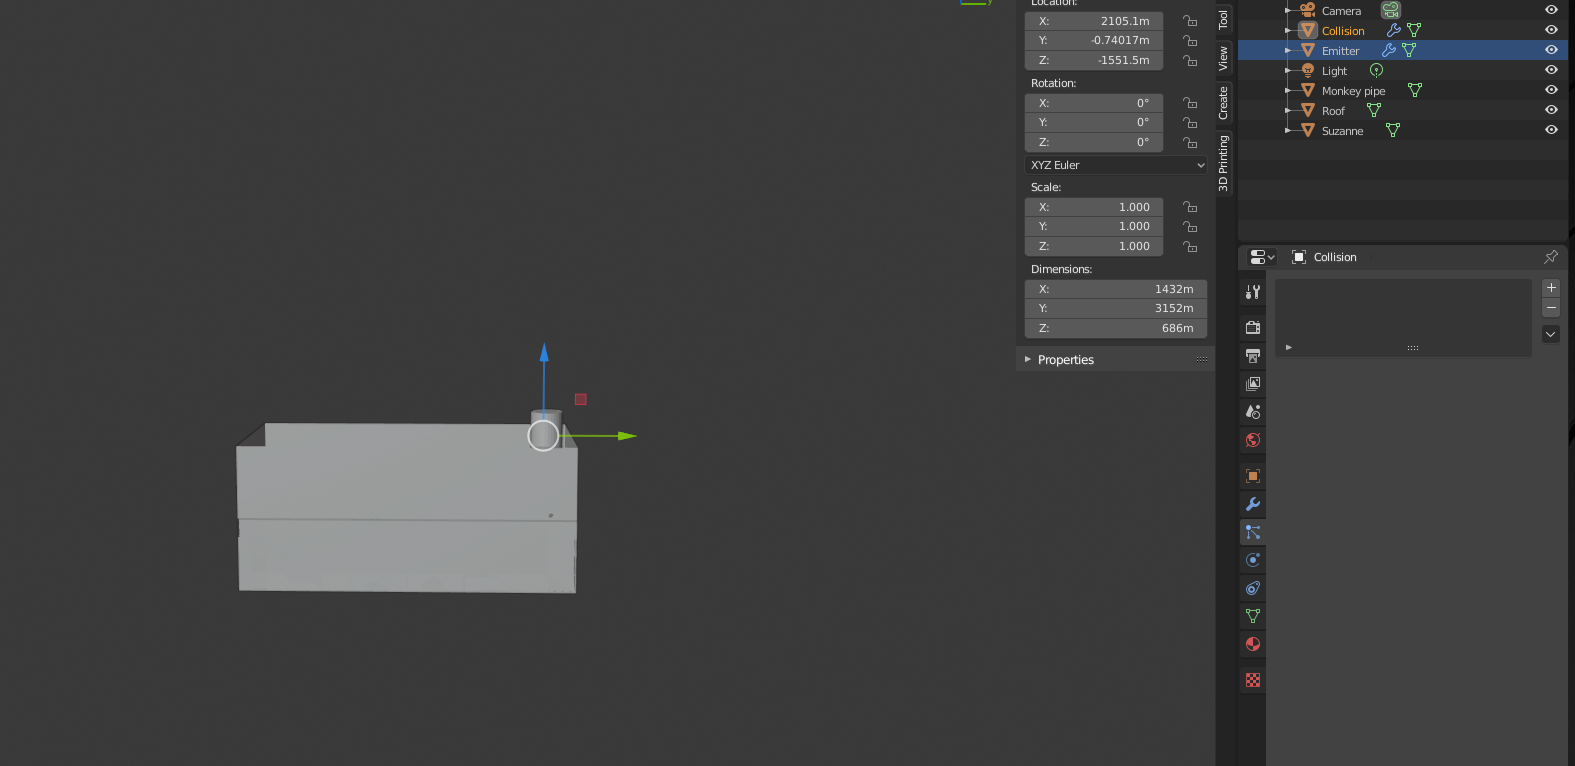
Task: Hide the Collision object in outliner
Action: (1551, 30)
